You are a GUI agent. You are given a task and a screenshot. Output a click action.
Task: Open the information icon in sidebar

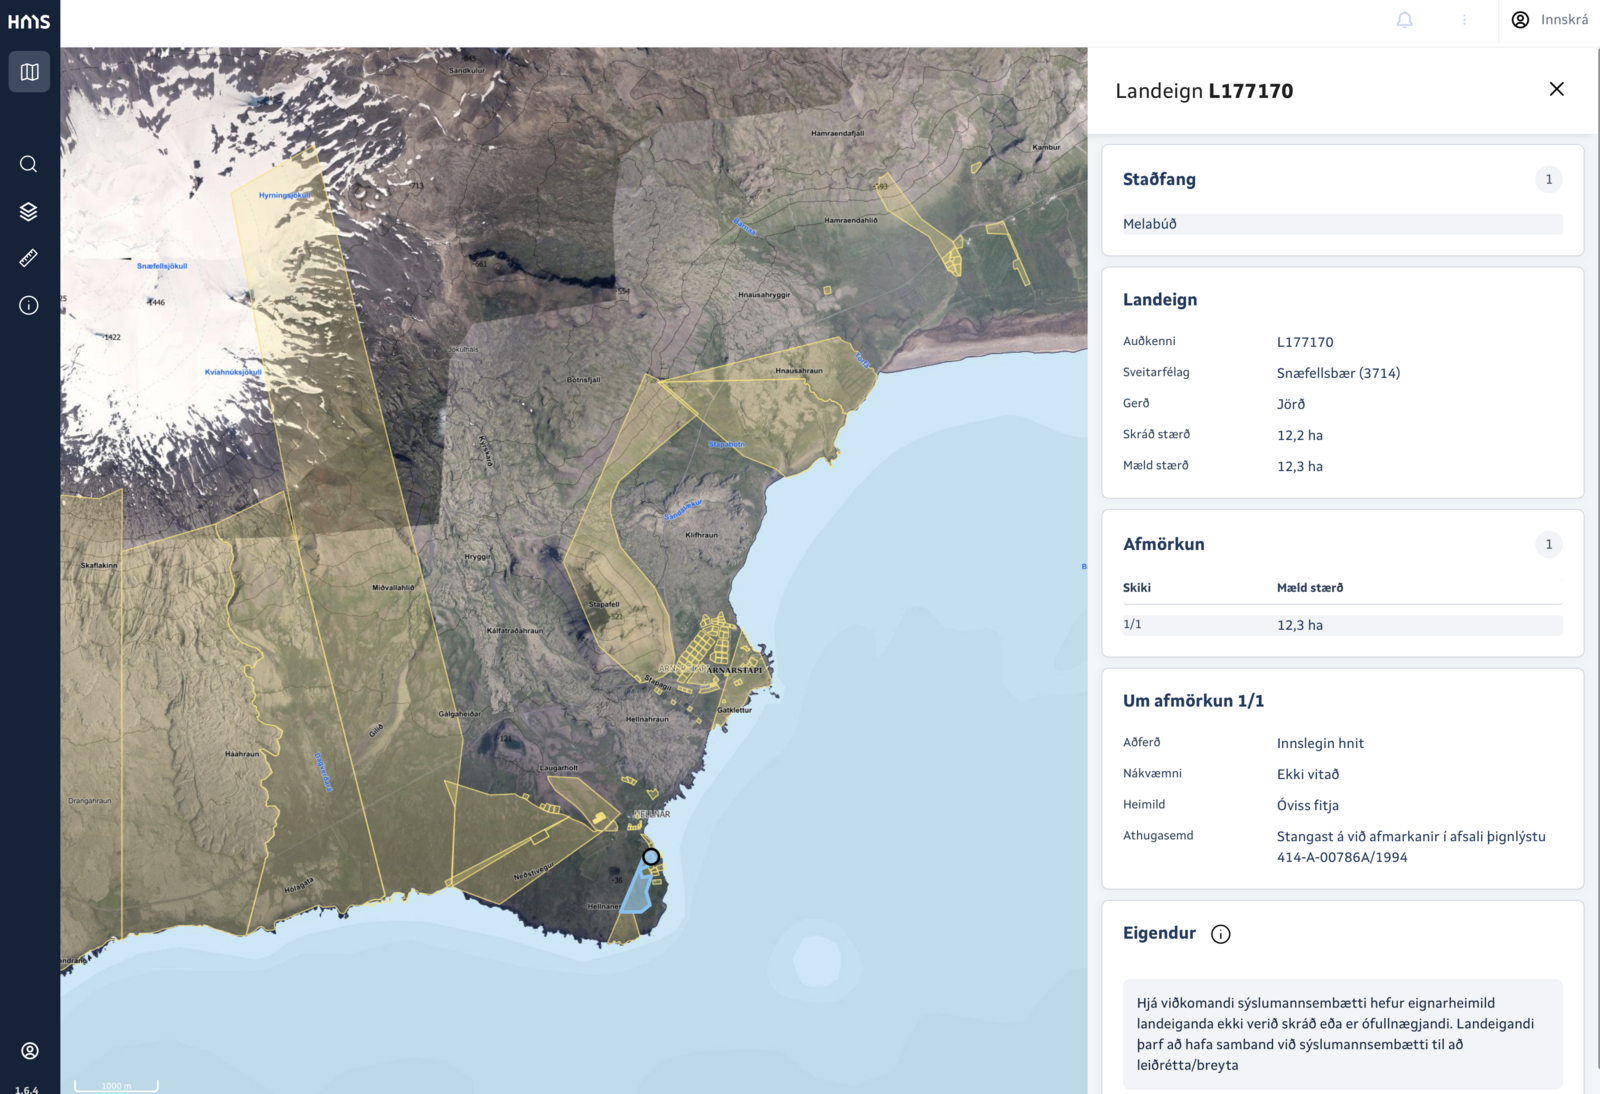29,305
